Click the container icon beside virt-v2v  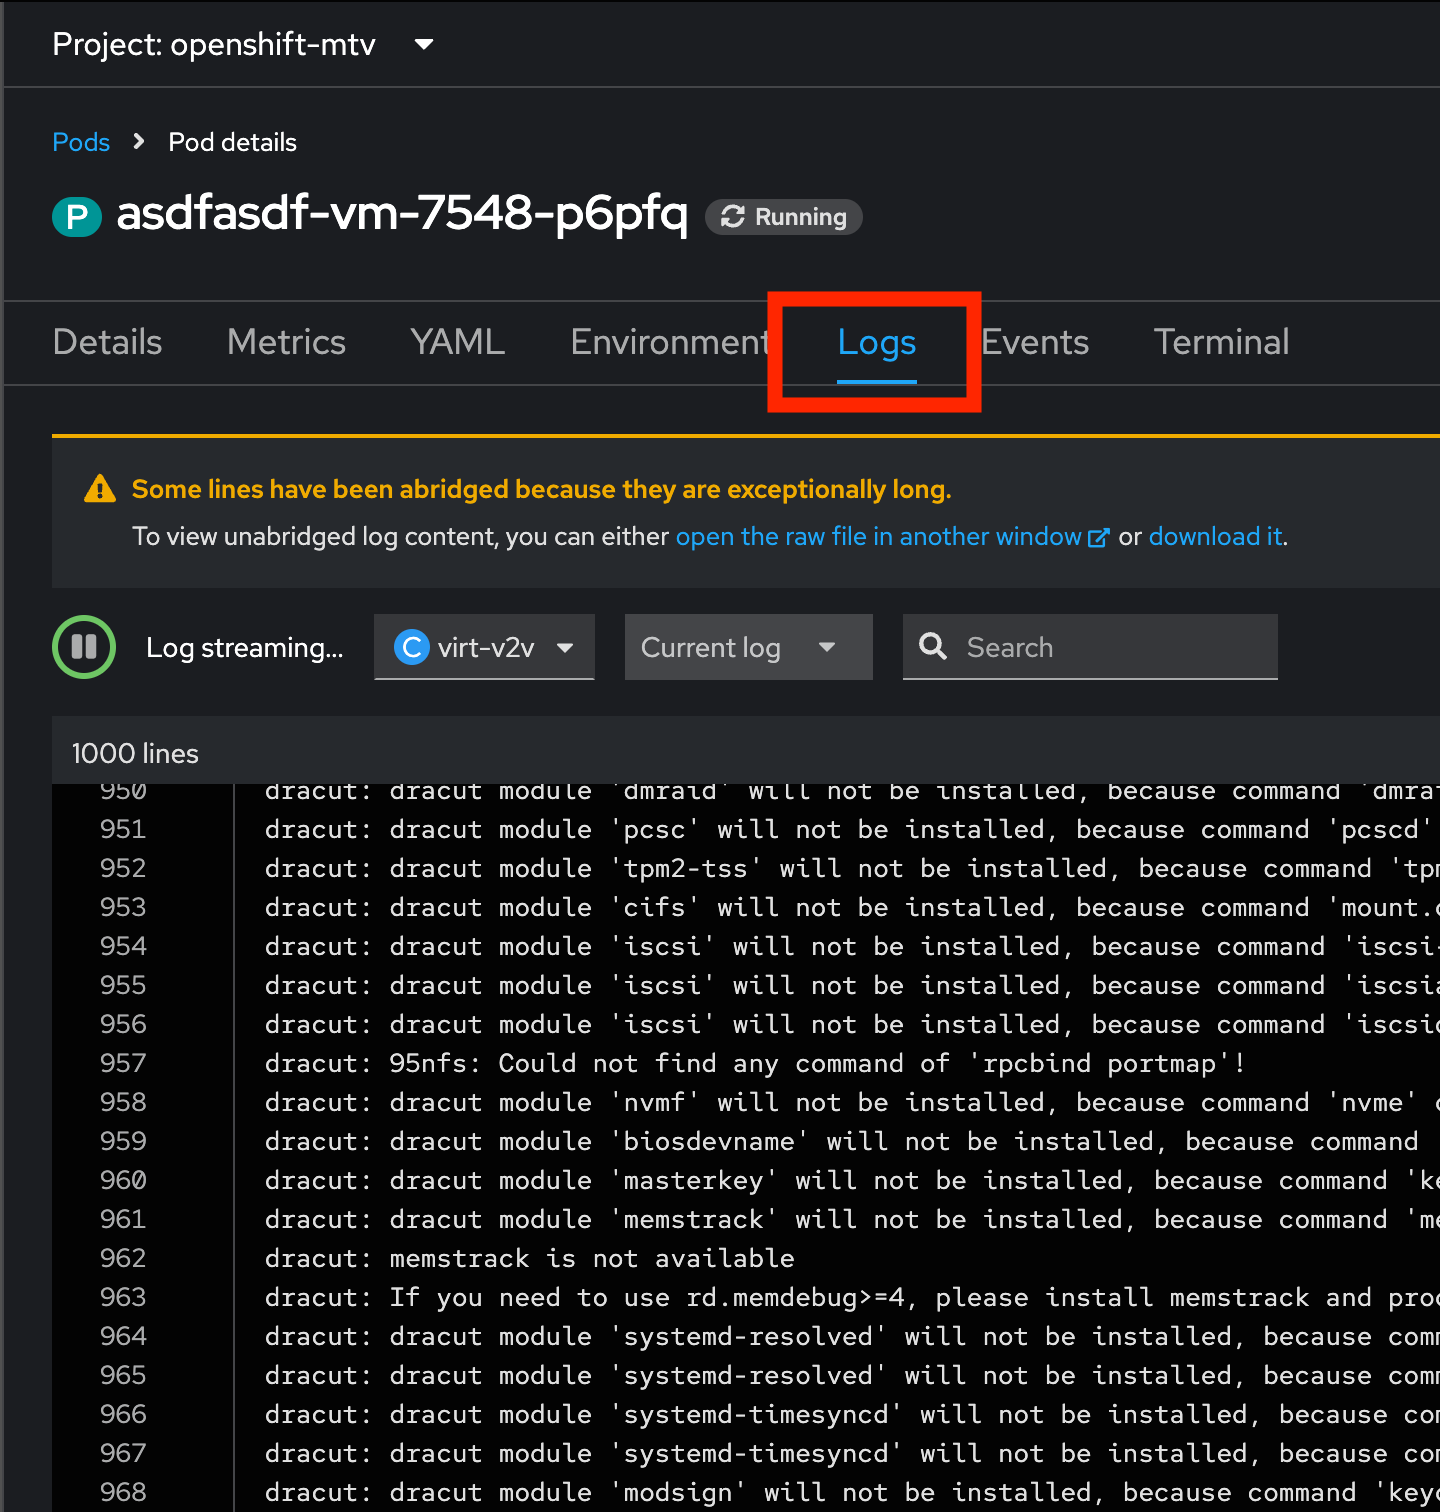coord(411,647)
